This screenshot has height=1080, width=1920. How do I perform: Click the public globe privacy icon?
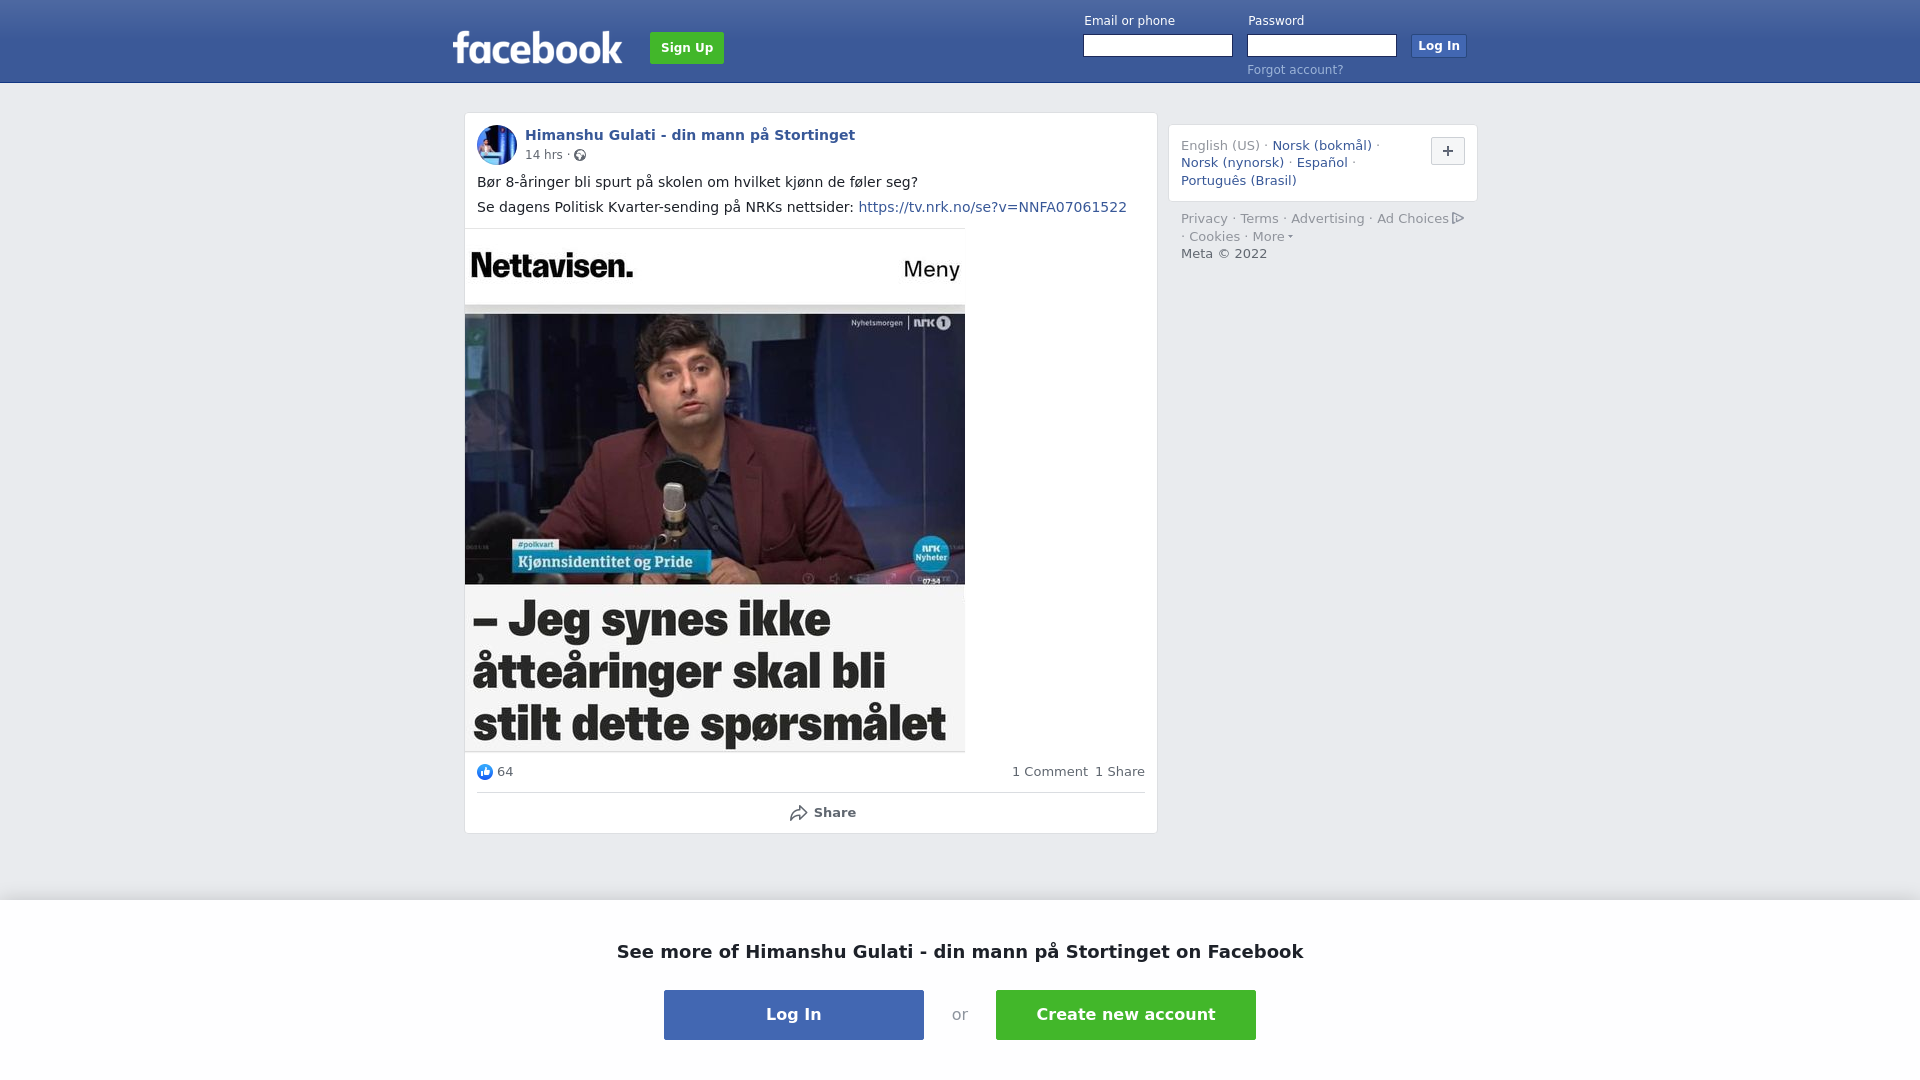point(580,155)
